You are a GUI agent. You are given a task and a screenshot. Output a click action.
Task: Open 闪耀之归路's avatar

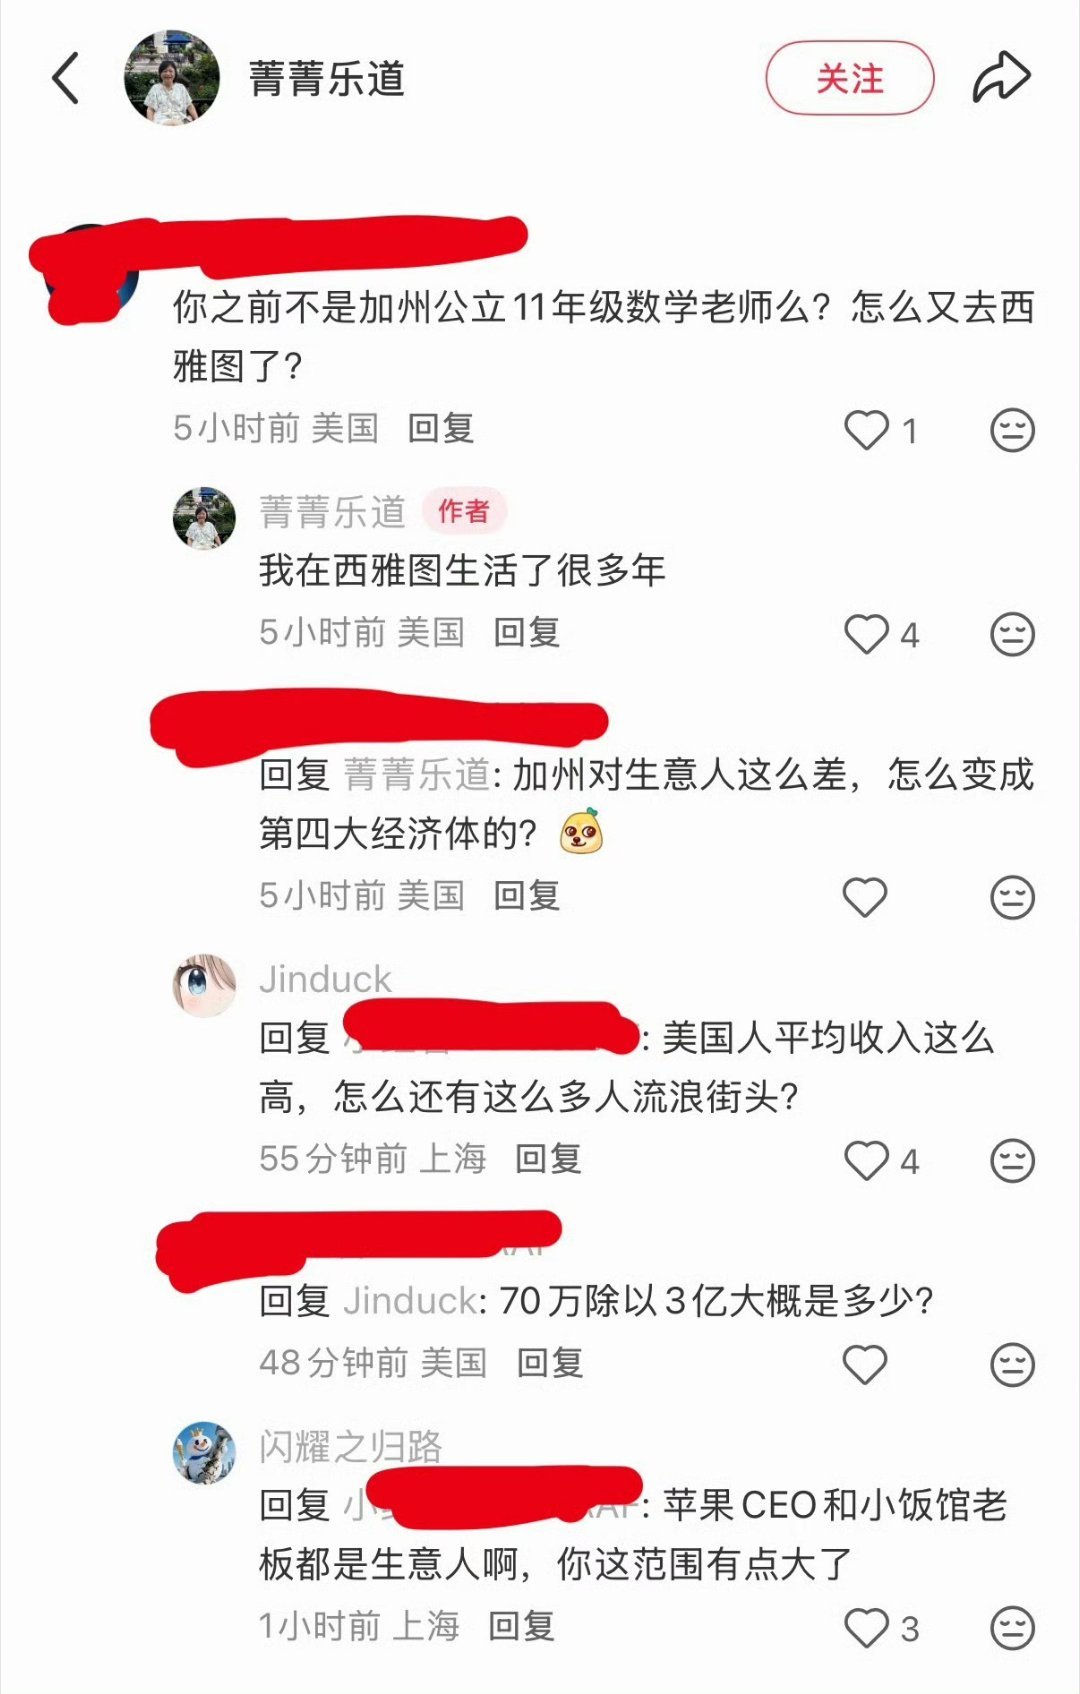click(x=204, y=1452)
